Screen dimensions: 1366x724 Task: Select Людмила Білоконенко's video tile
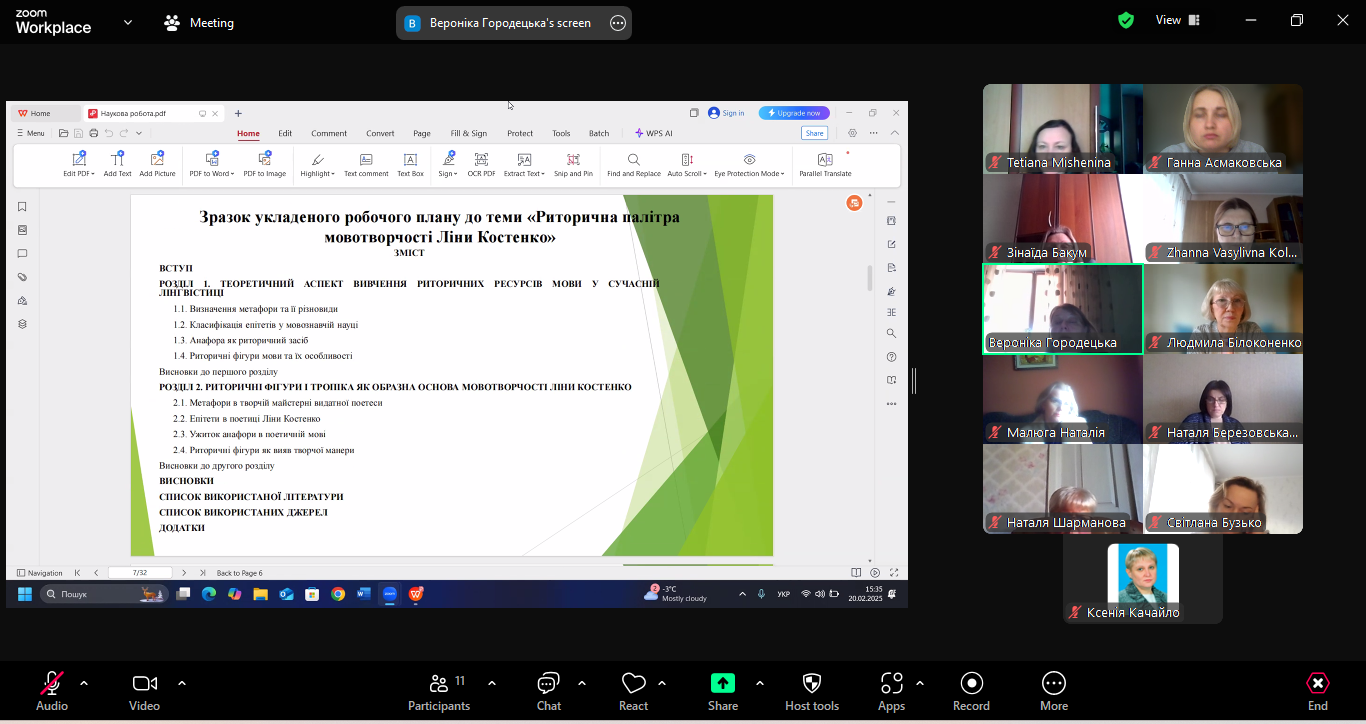coord(1223,309)
